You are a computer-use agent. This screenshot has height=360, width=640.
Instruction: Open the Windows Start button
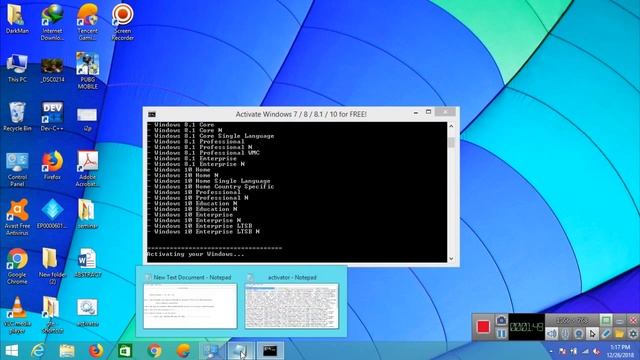point(11,351)
